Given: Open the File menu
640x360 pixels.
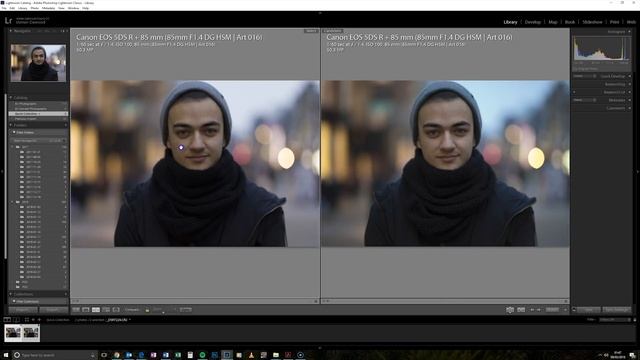Looking at the screenshot, I should [x=4, y=8].
